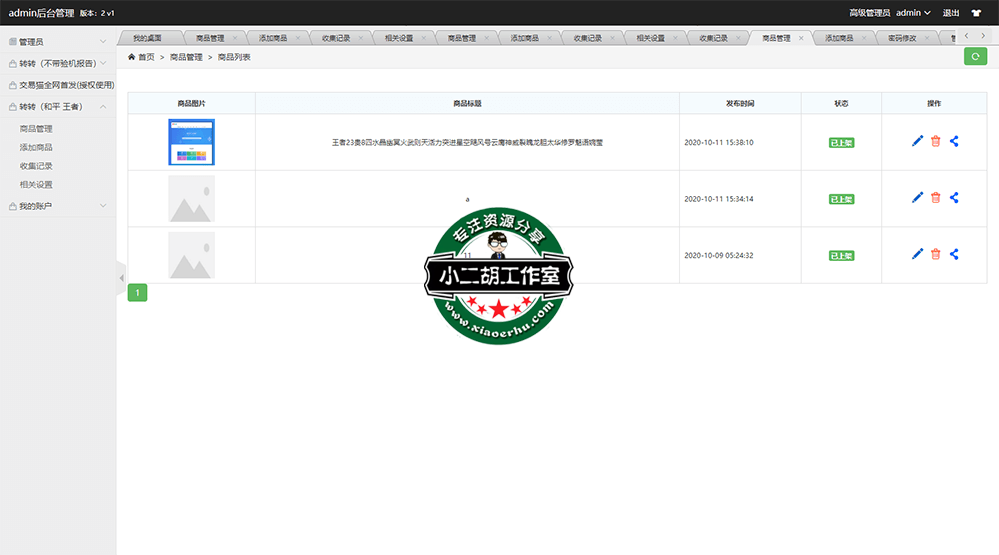Delete the first product using the trash icon
Screen dimensions: 999x555
936,142
